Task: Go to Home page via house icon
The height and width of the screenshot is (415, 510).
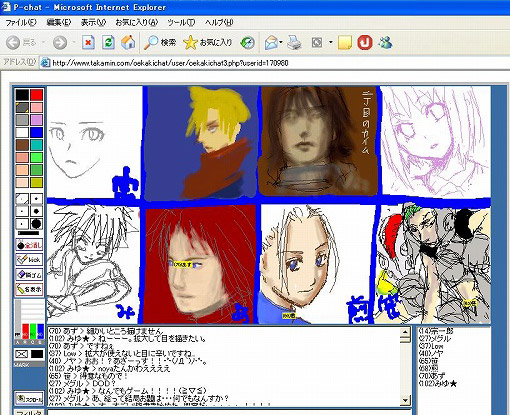Action: [x=128, y=43]
